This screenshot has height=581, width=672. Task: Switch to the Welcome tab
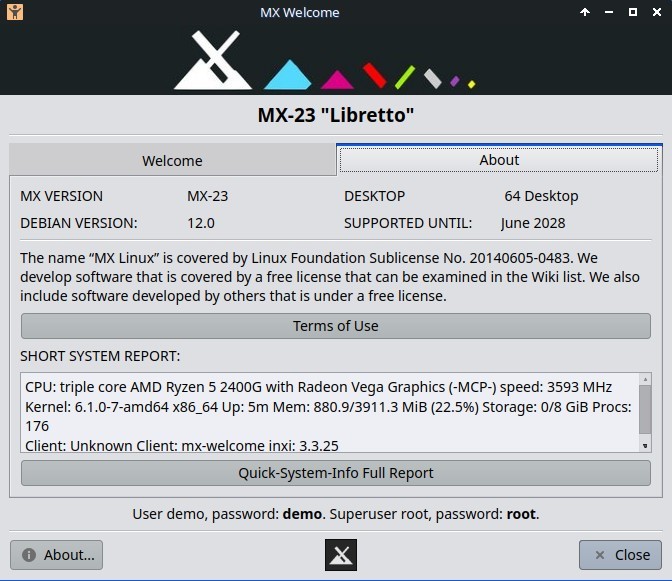point(172,160)
